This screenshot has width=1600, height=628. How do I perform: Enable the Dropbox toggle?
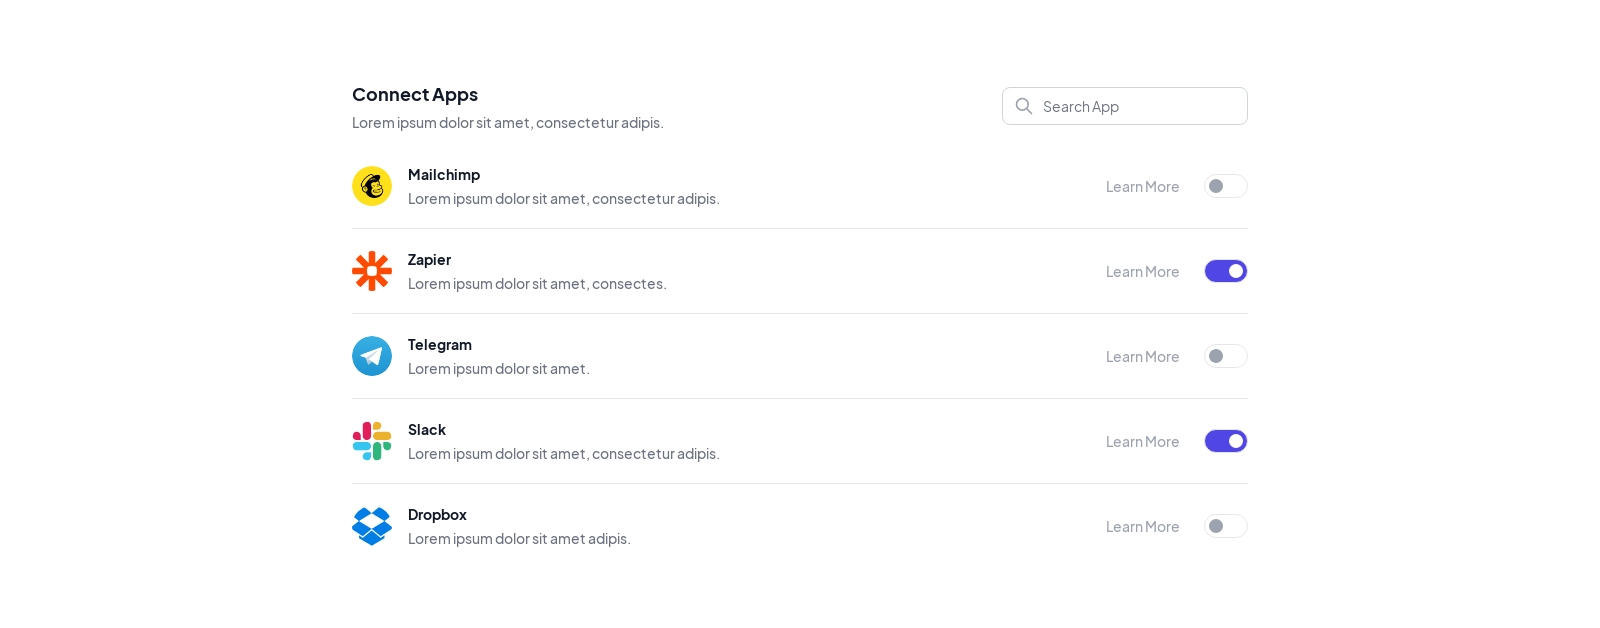1226,526
